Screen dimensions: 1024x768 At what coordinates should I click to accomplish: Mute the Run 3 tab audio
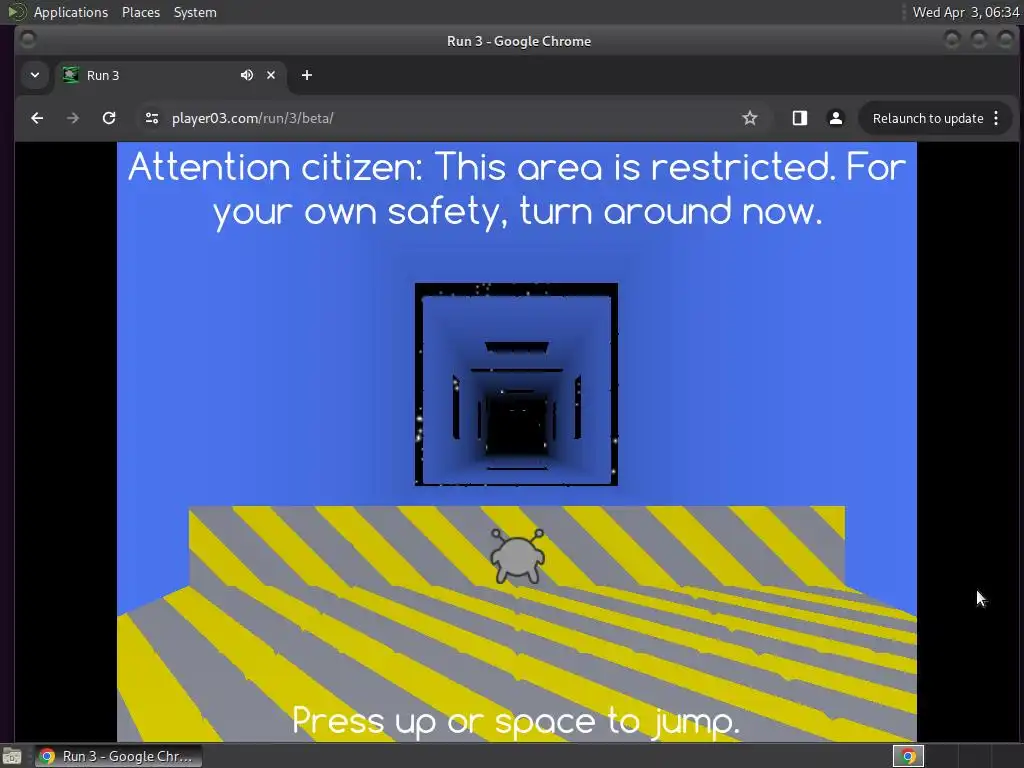click(x=246, y=75)
